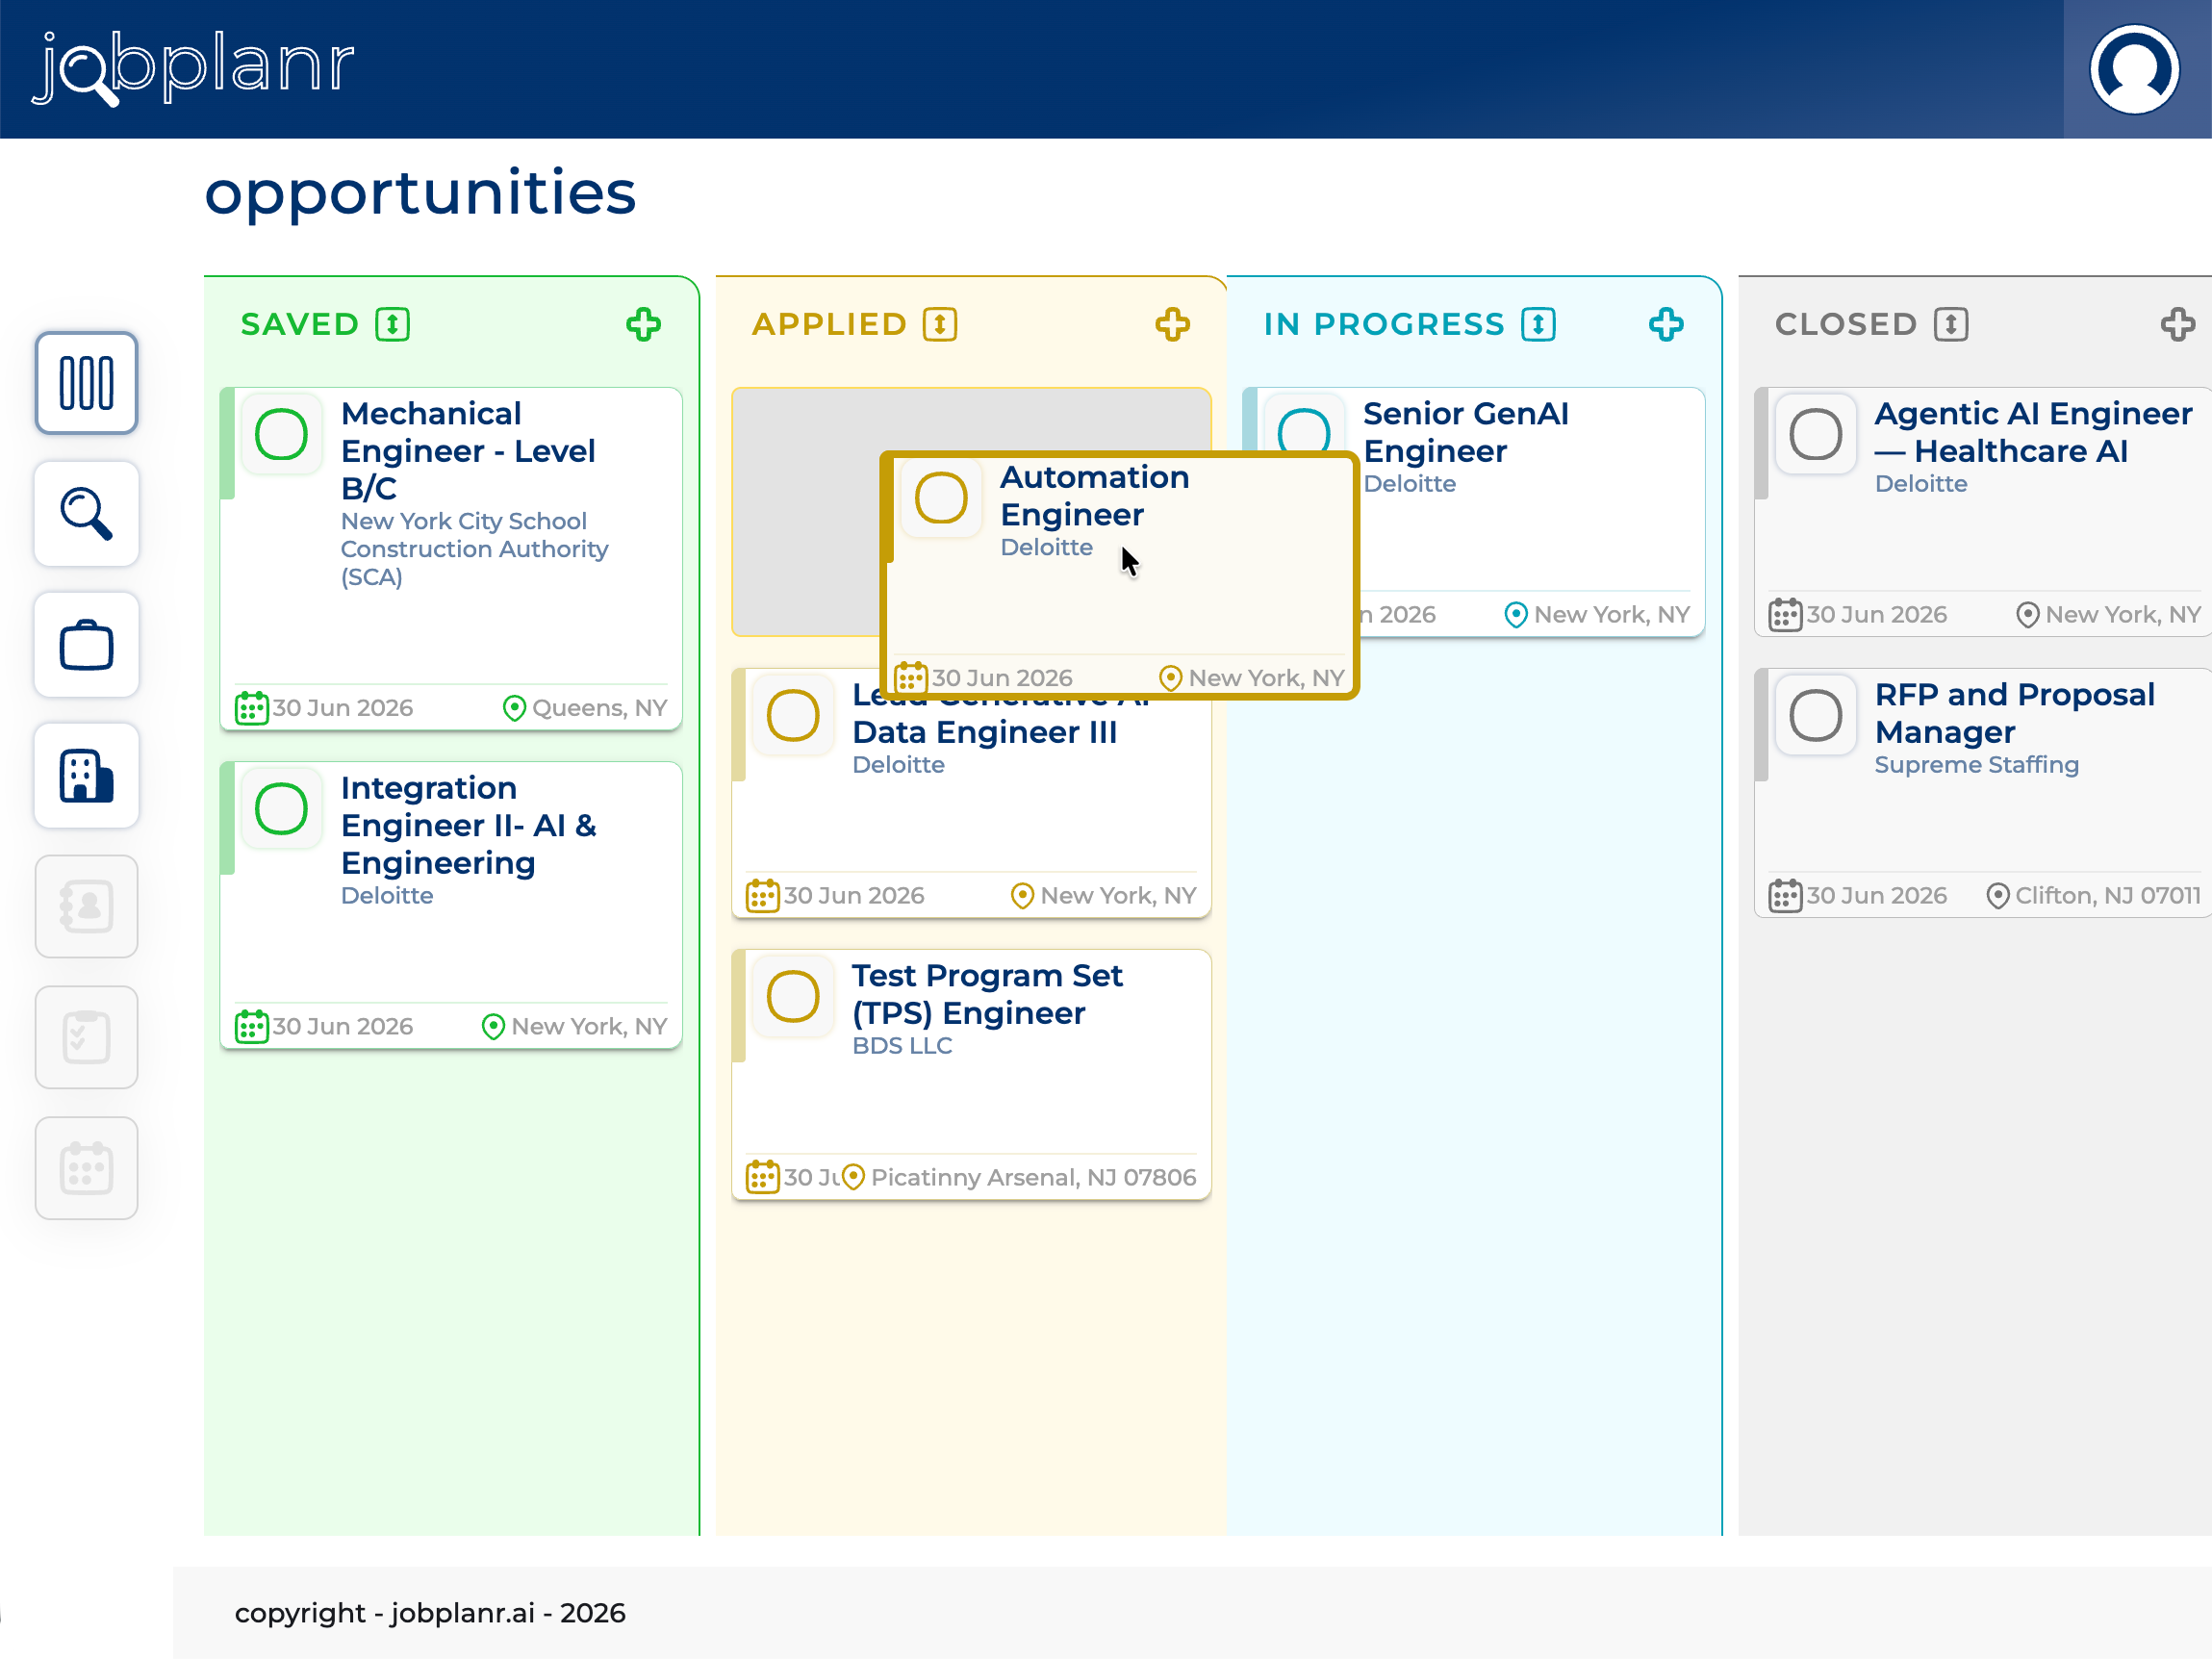Expand the sort control next to CLOSED

tap(1951, 324)
